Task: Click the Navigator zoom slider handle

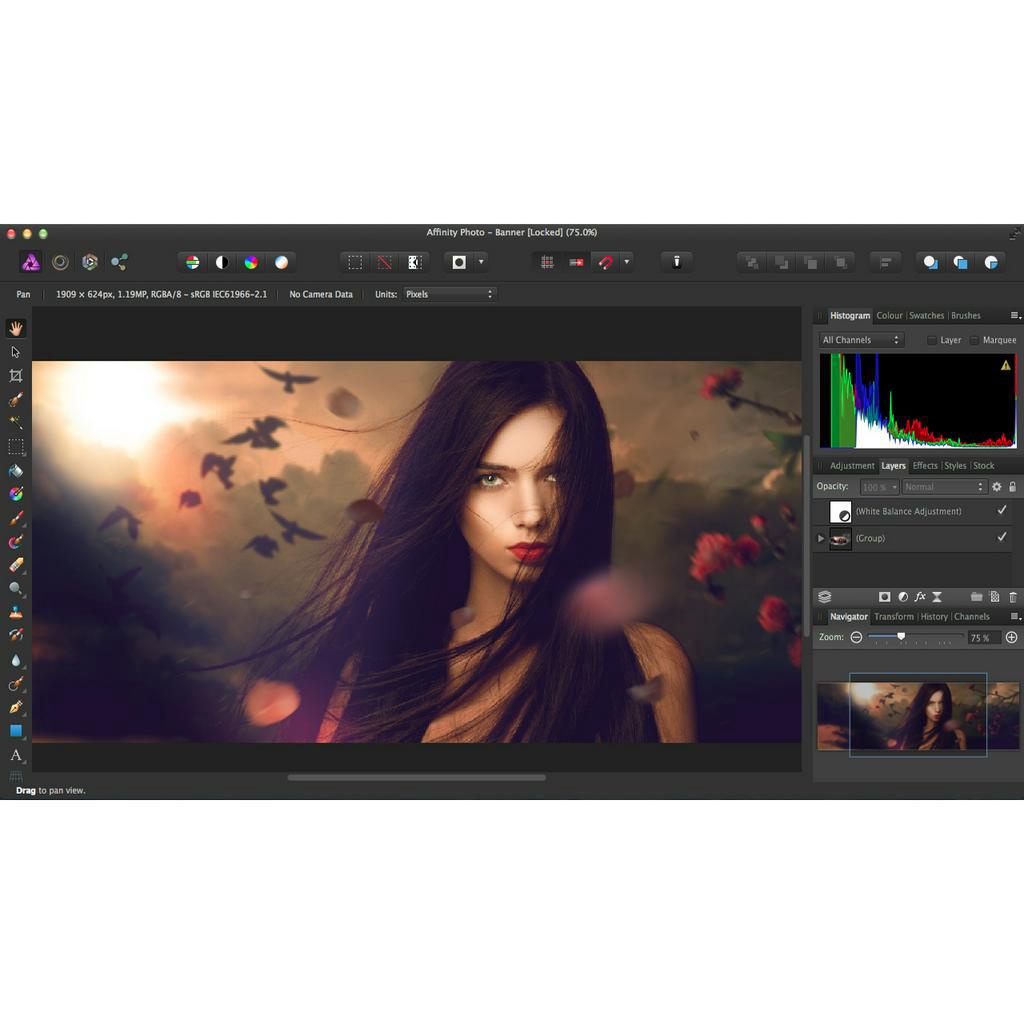Action: pos(901,636)
